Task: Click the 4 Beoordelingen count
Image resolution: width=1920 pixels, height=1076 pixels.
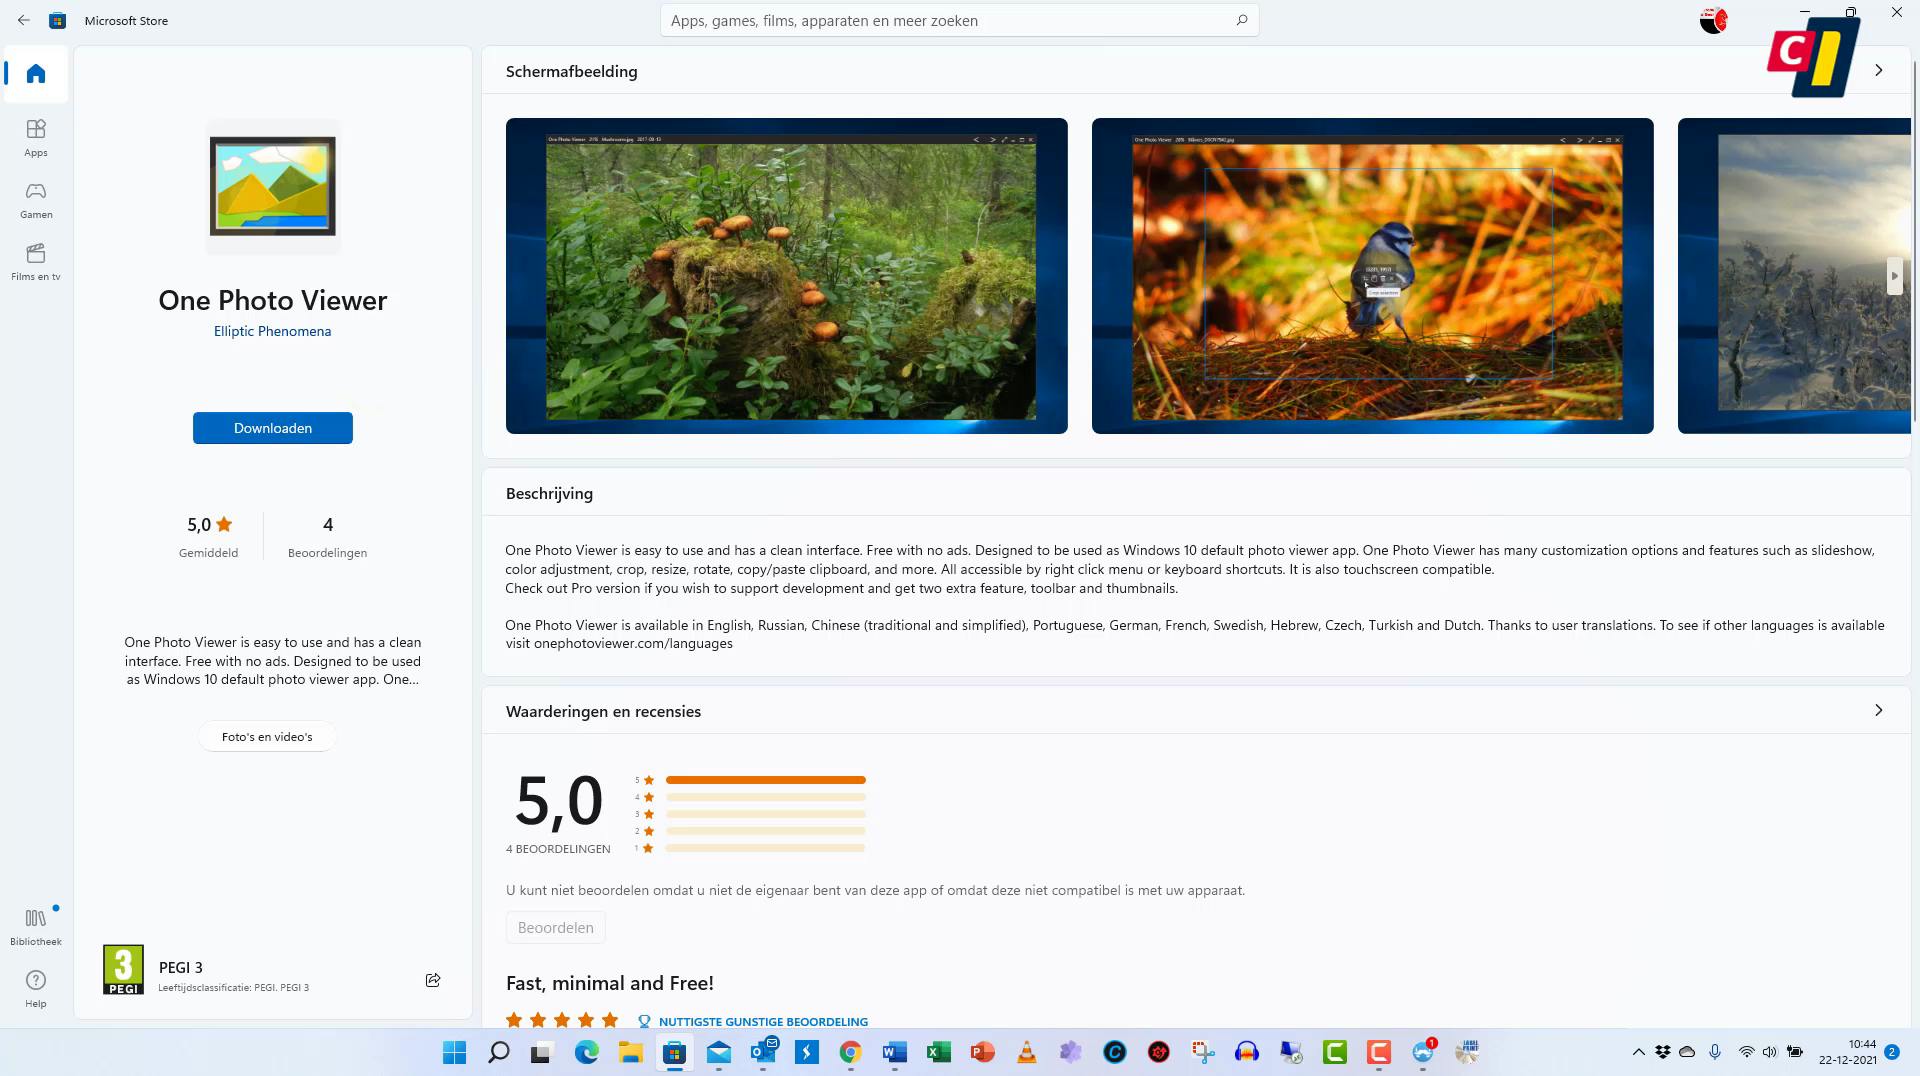Action: (327, 536)
